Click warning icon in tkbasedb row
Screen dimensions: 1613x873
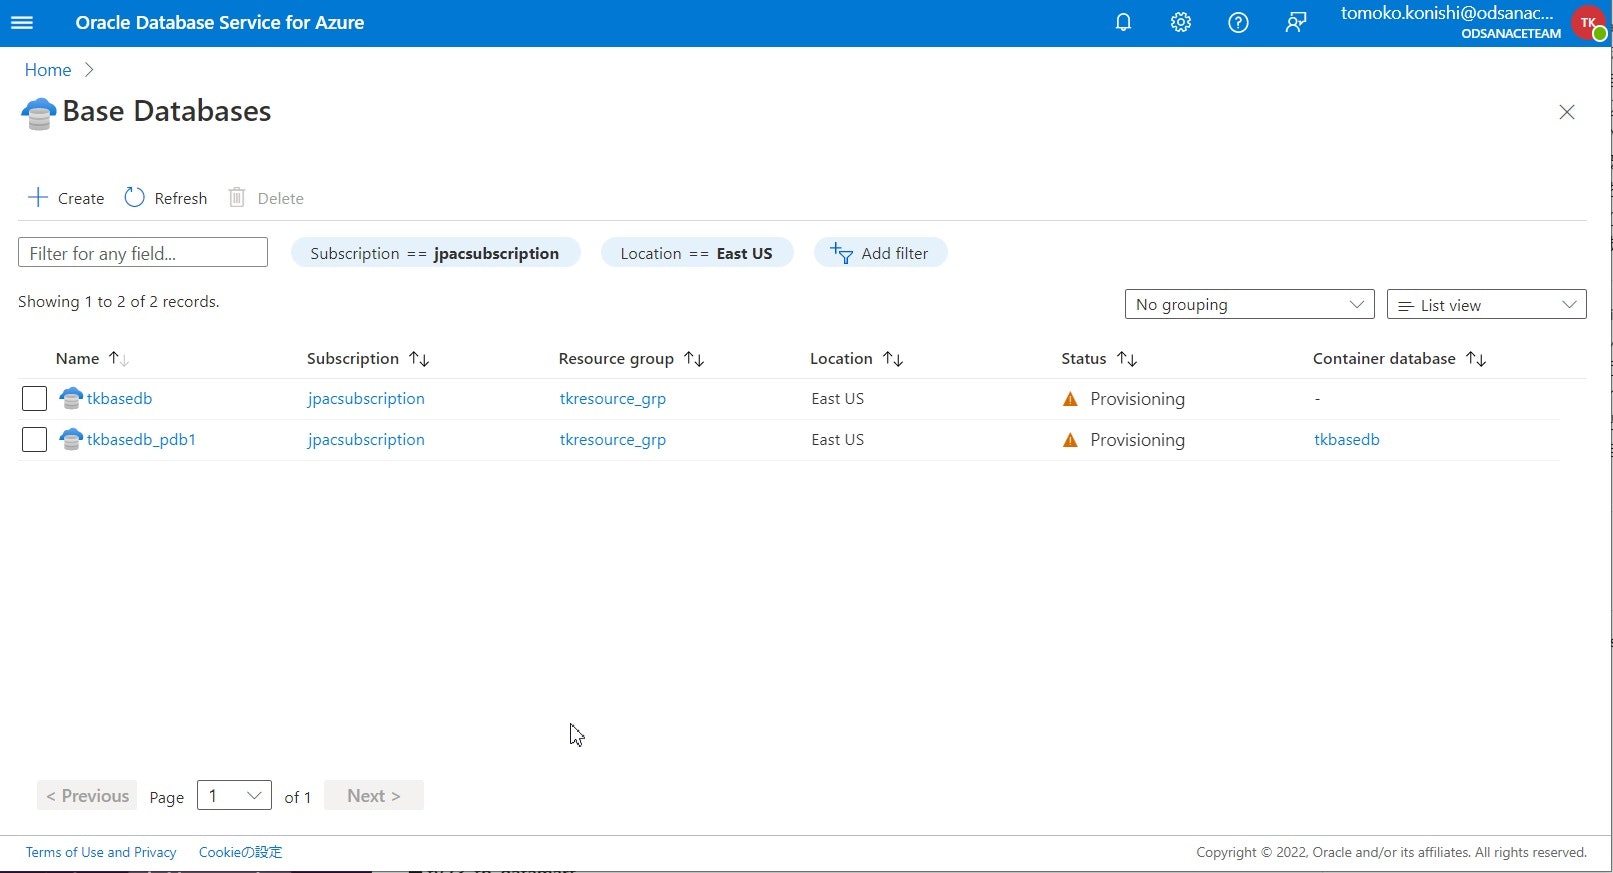(x=1070, y=399)
